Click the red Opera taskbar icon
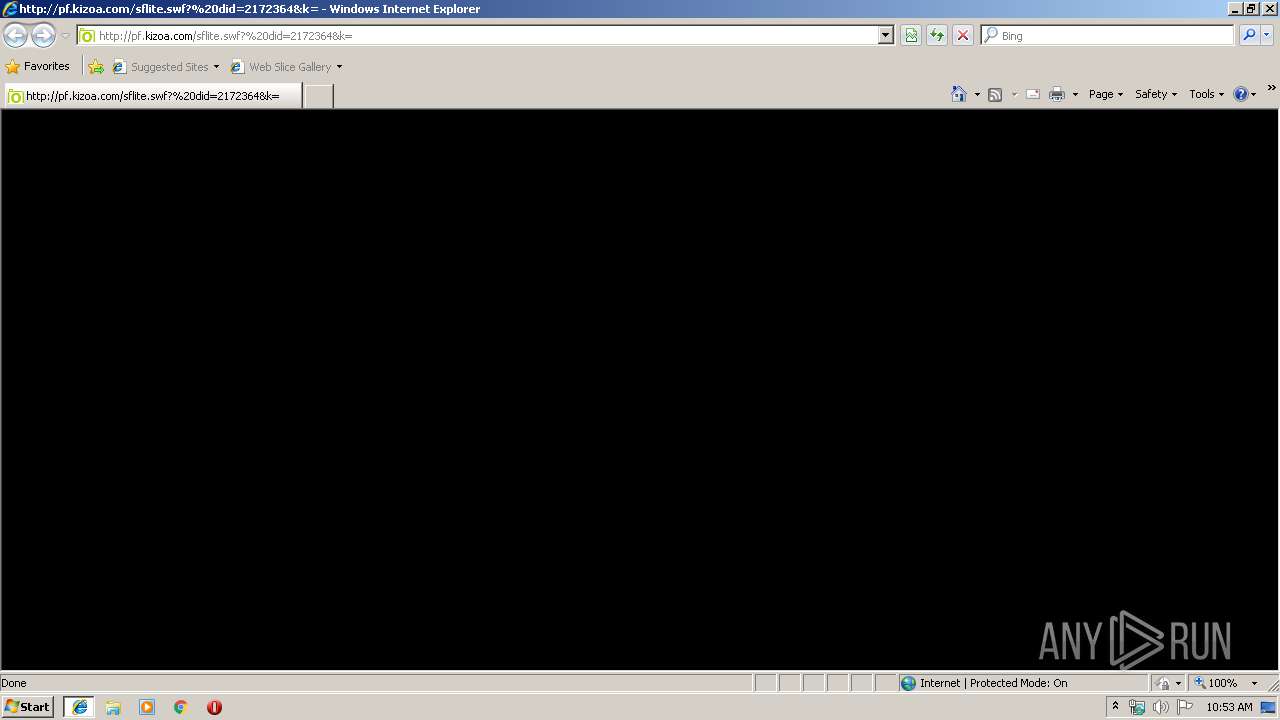The height and width of the screenshot is (720, 1280). pos(214,707)
